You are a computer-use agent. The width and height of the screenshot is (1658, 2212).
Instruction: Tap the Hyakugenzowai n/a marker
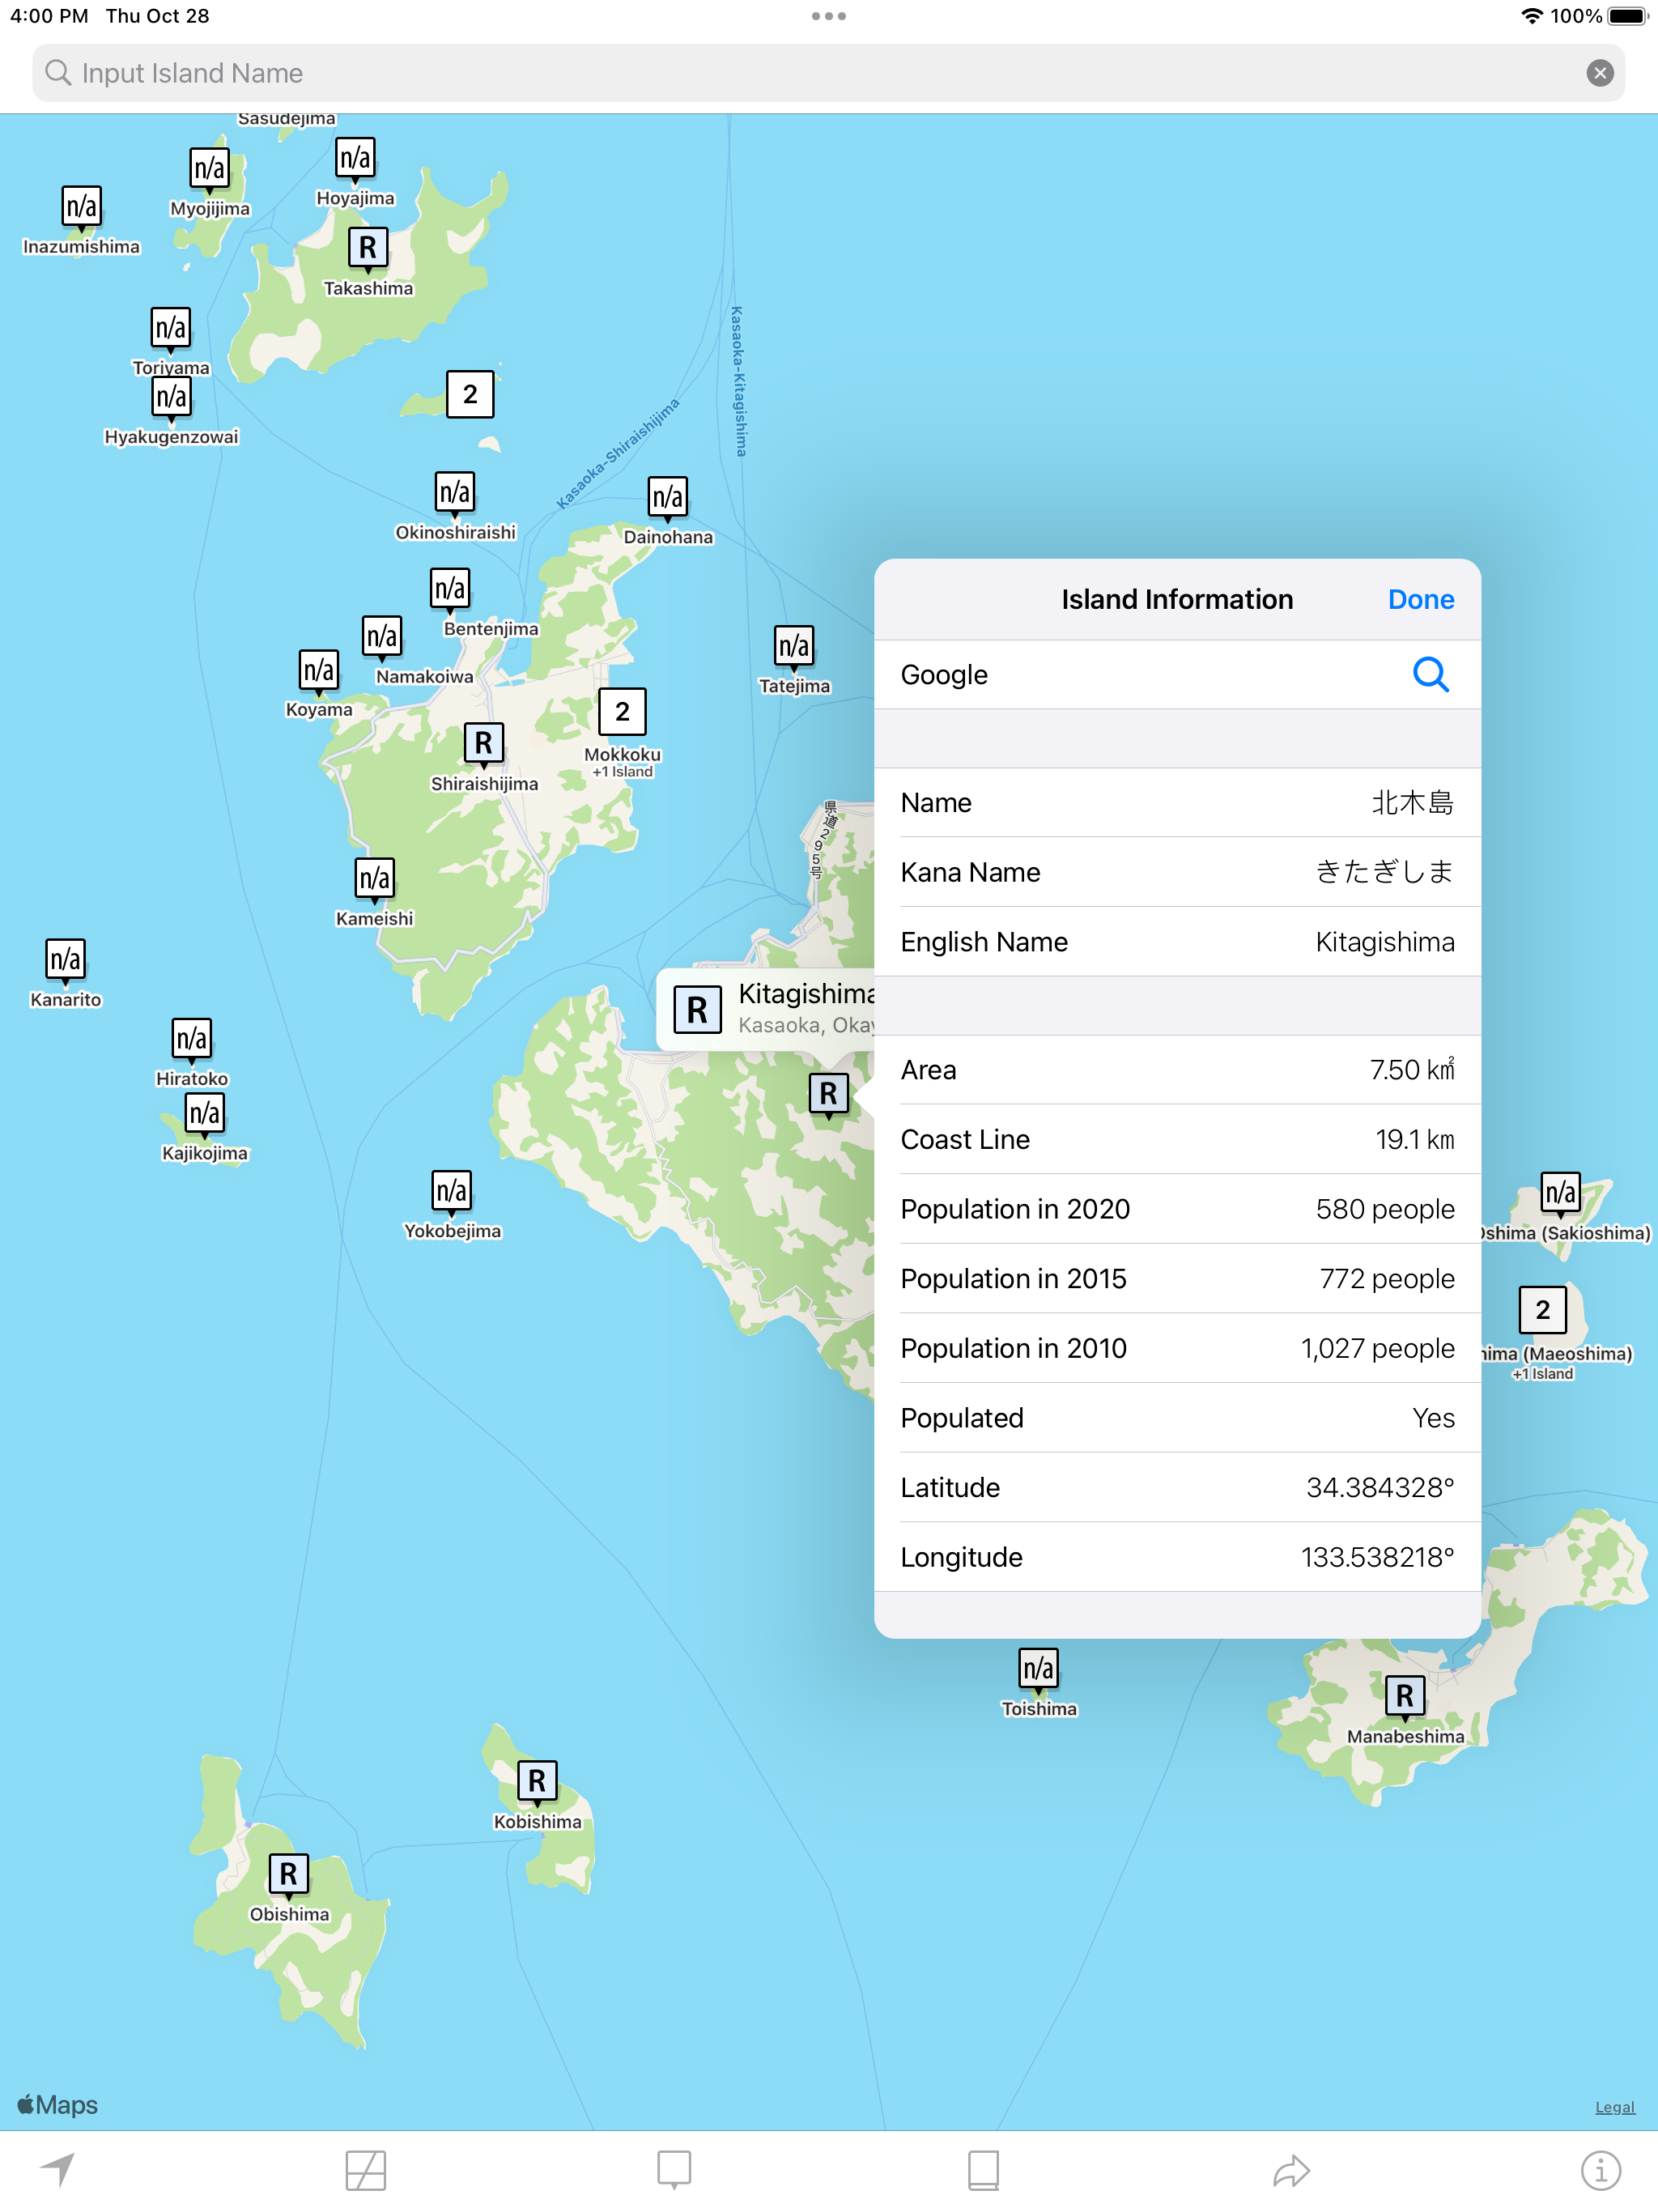pos(170,397)
